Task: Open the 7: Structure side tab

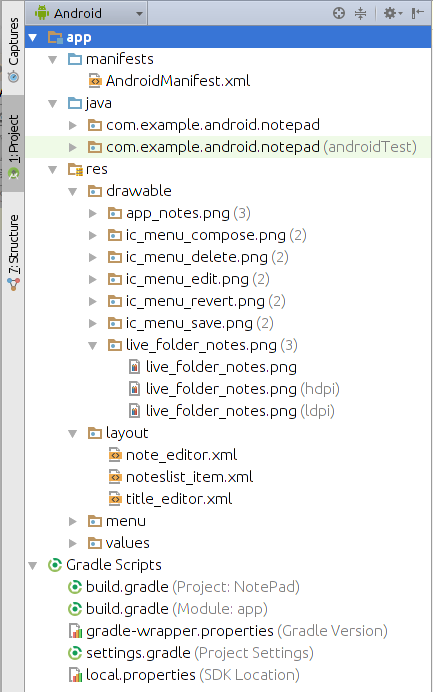Action: [13, 252]
